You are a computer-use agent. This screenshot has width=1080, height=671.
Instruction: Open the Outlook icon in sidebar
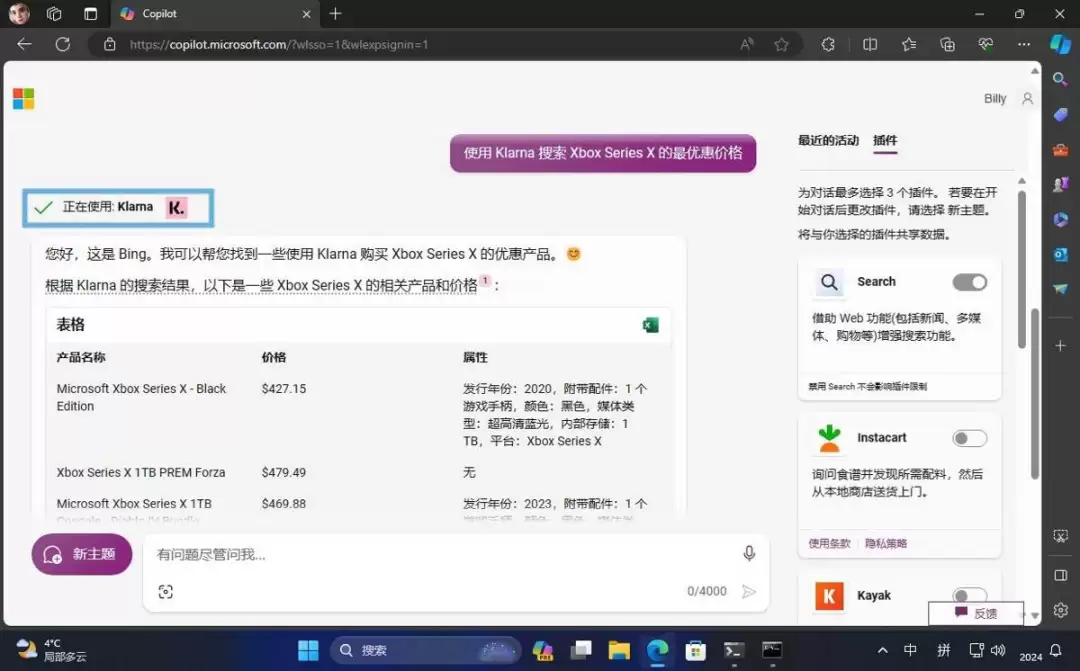(1060, 254)
